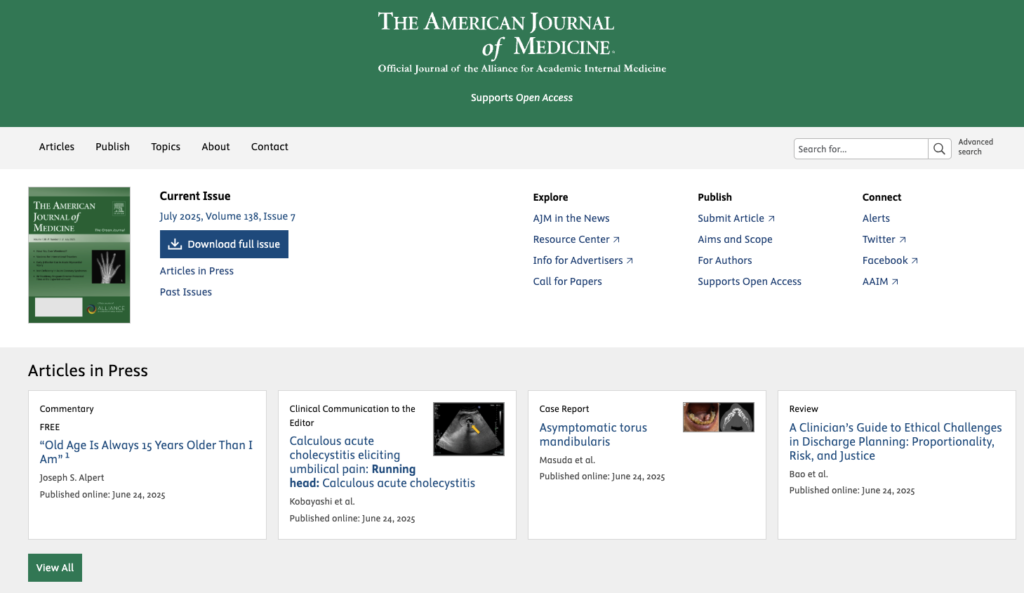This screenshot has height=593, width=1024.
Task: Open the Calculous acute cholecystitis article
Action: (382, 462)
